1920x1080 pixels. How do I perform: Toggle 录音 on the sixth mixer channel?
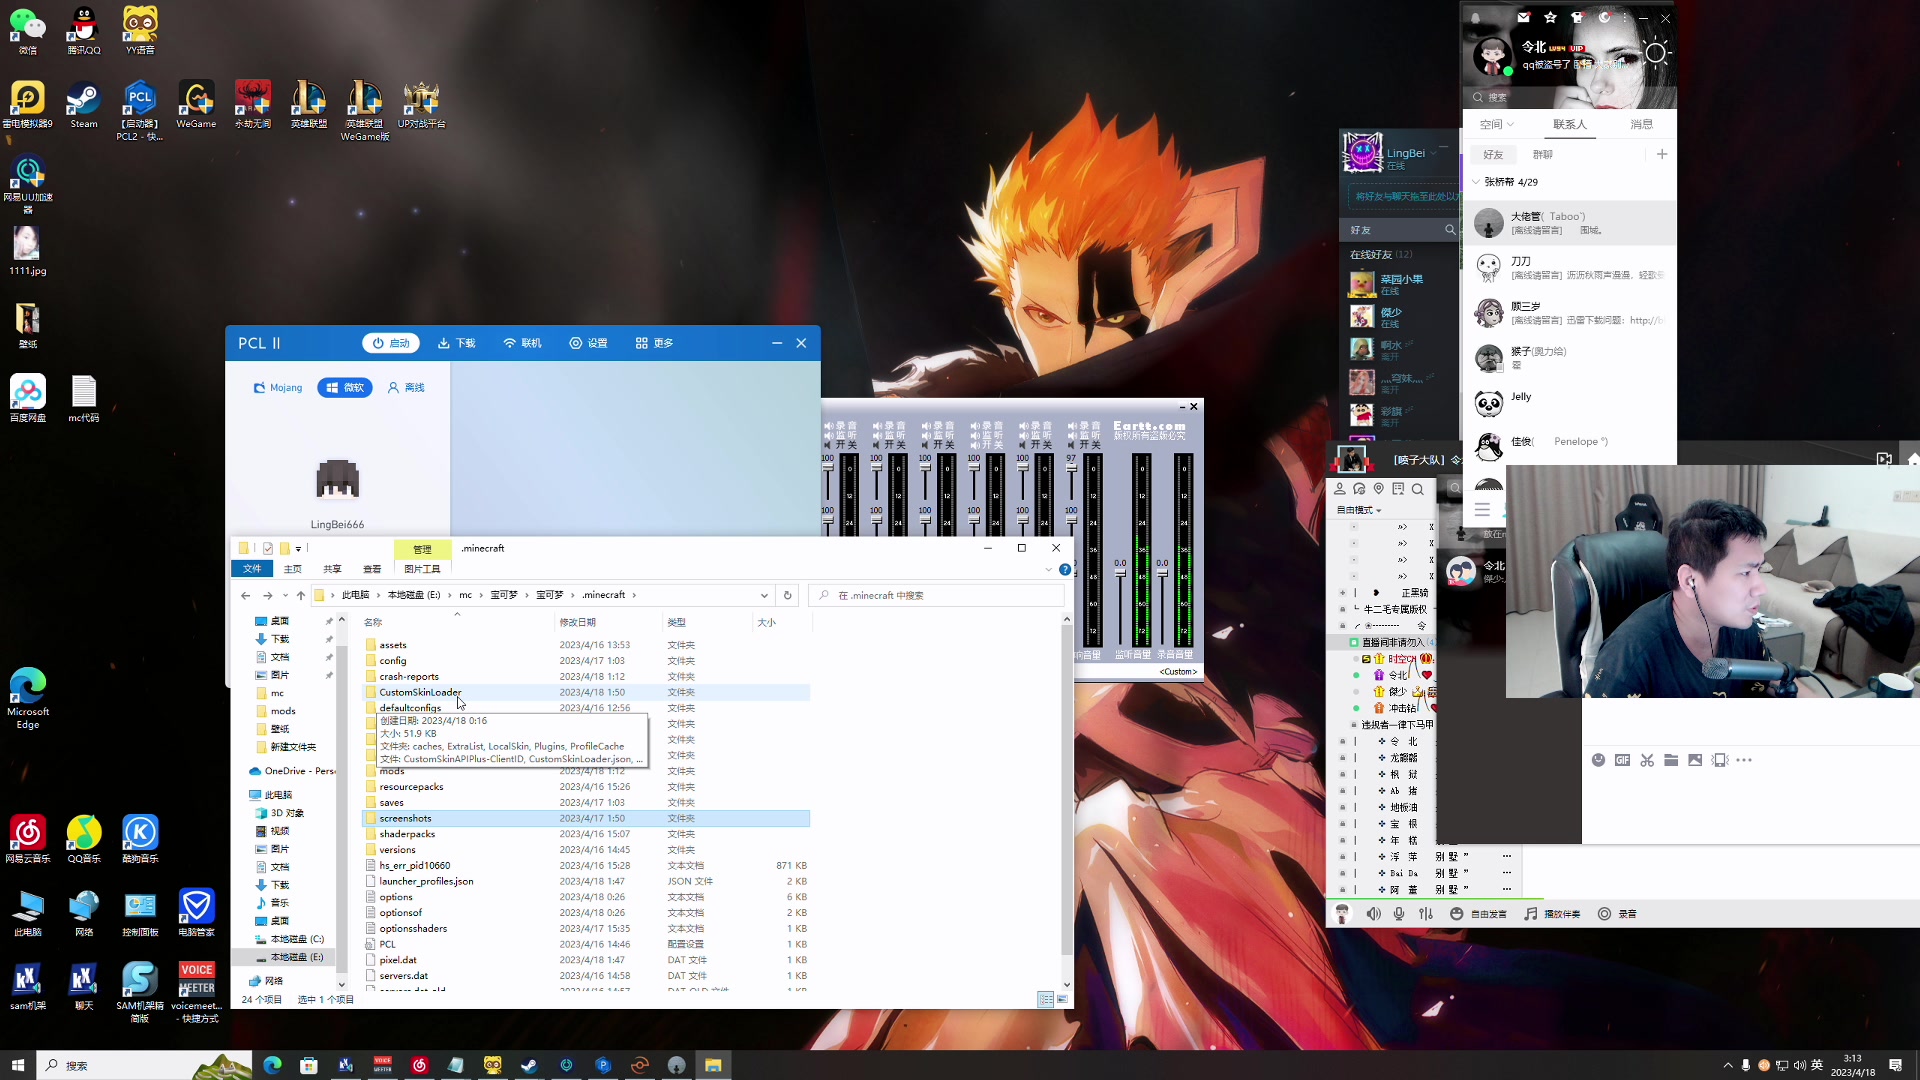1084,426
